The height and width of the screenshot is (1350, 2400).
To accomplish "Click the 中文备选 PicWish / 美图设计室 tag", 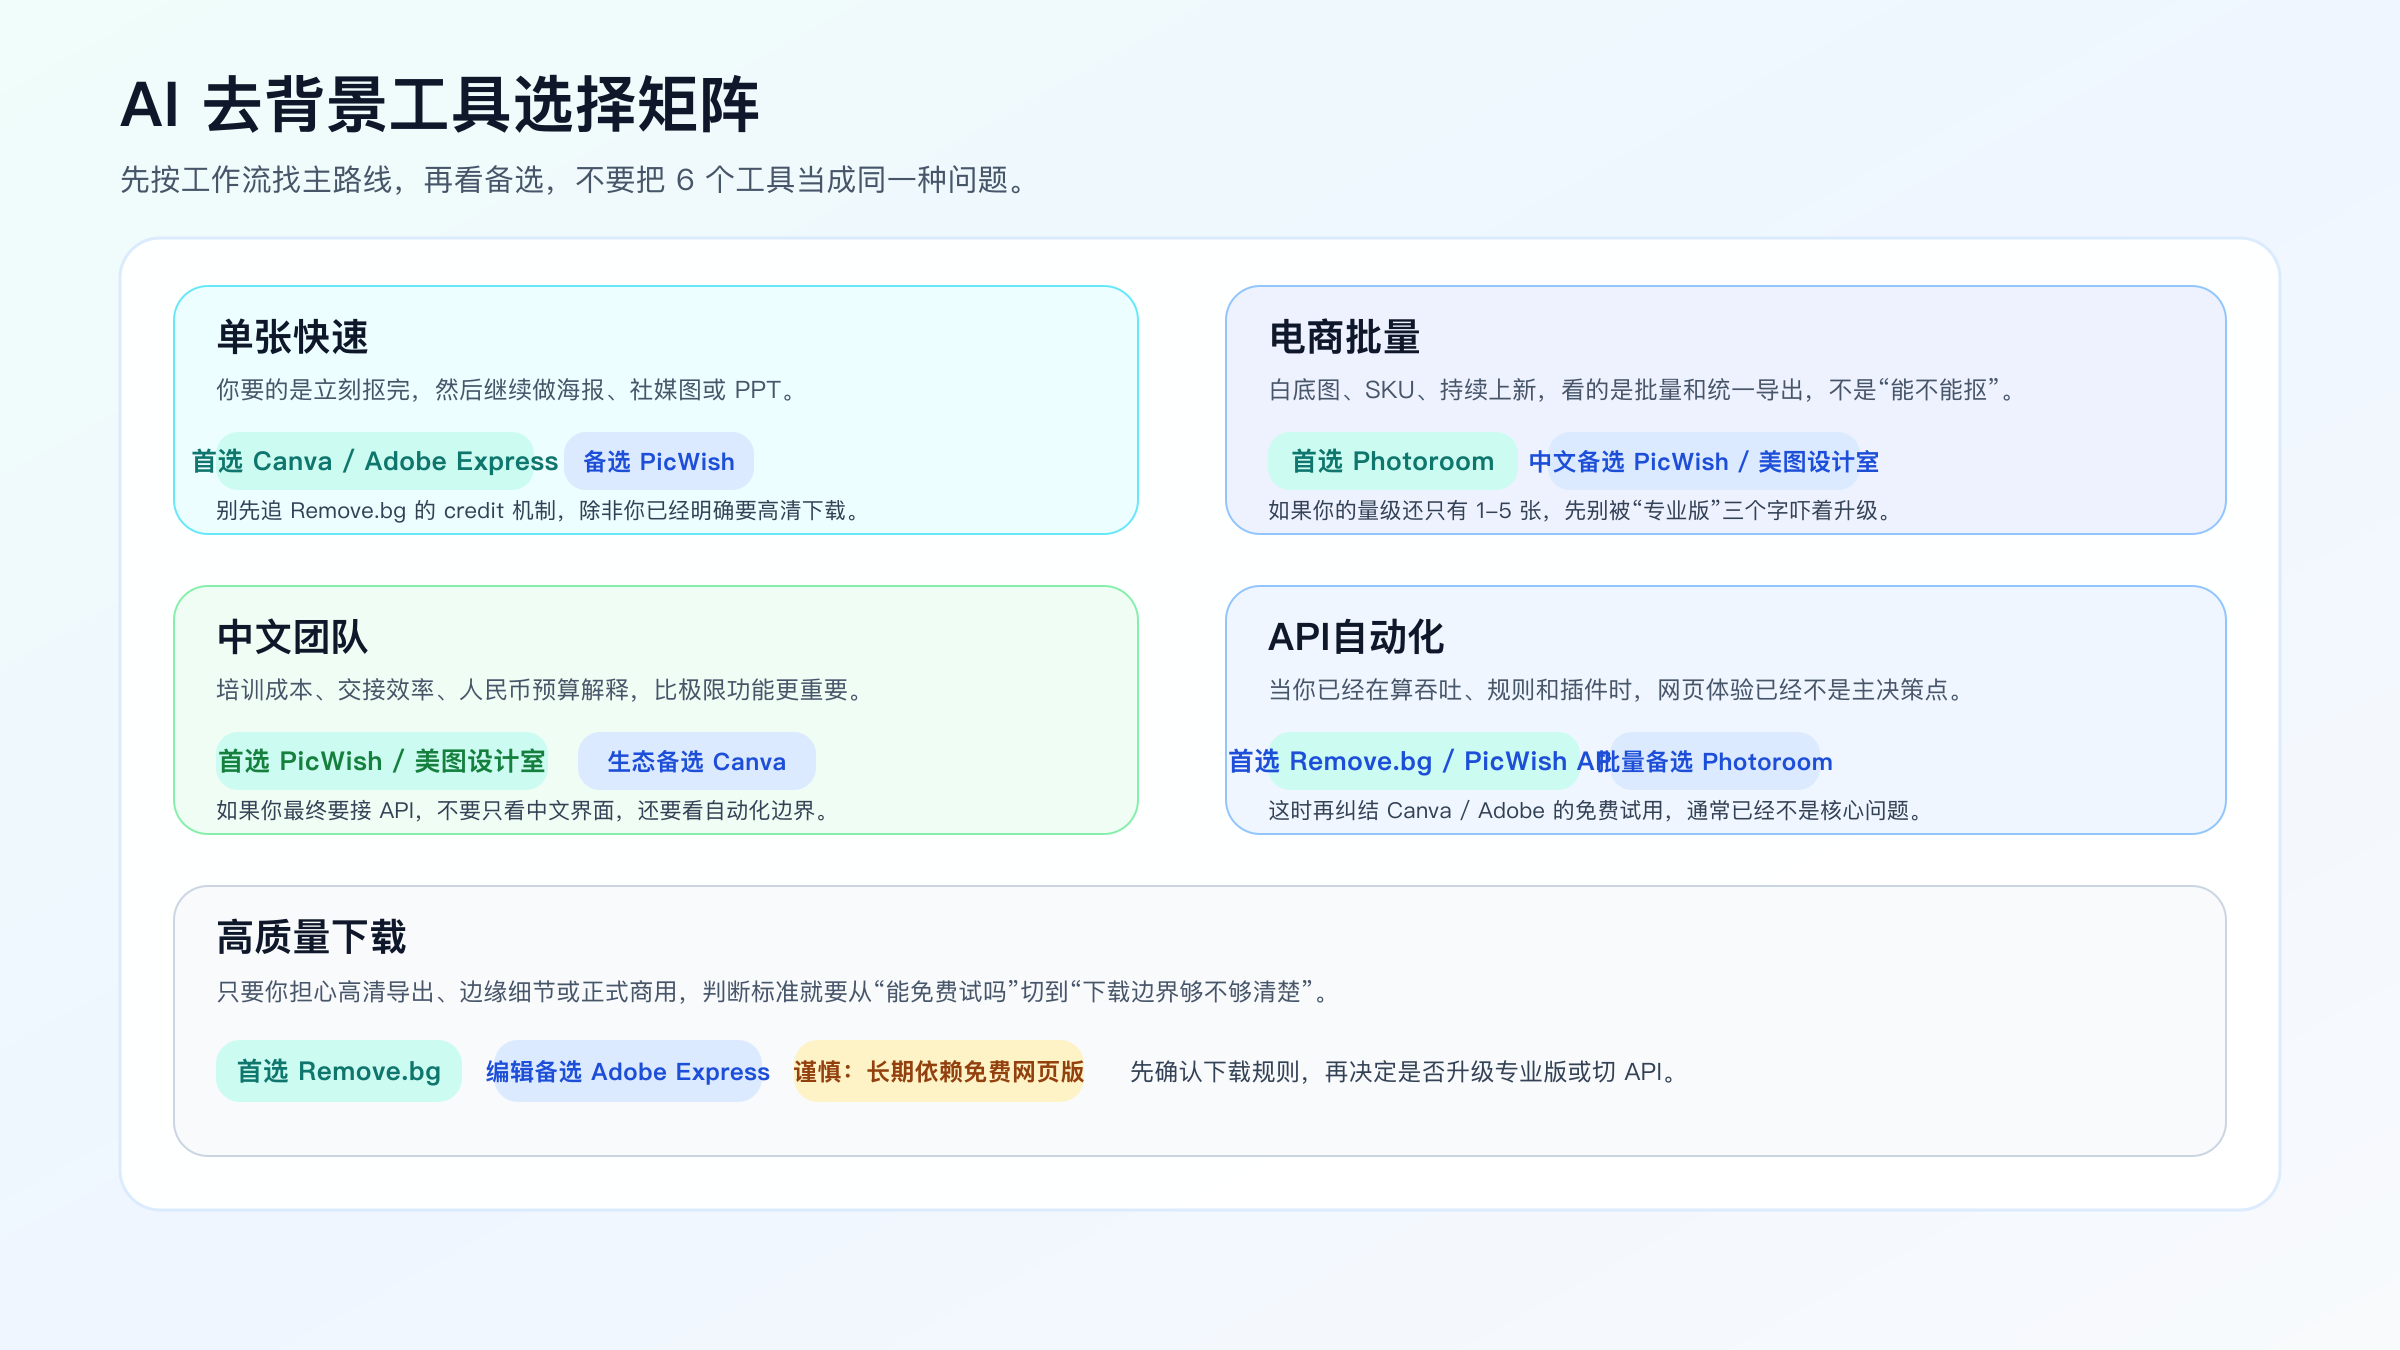I will click(1704, 461).
